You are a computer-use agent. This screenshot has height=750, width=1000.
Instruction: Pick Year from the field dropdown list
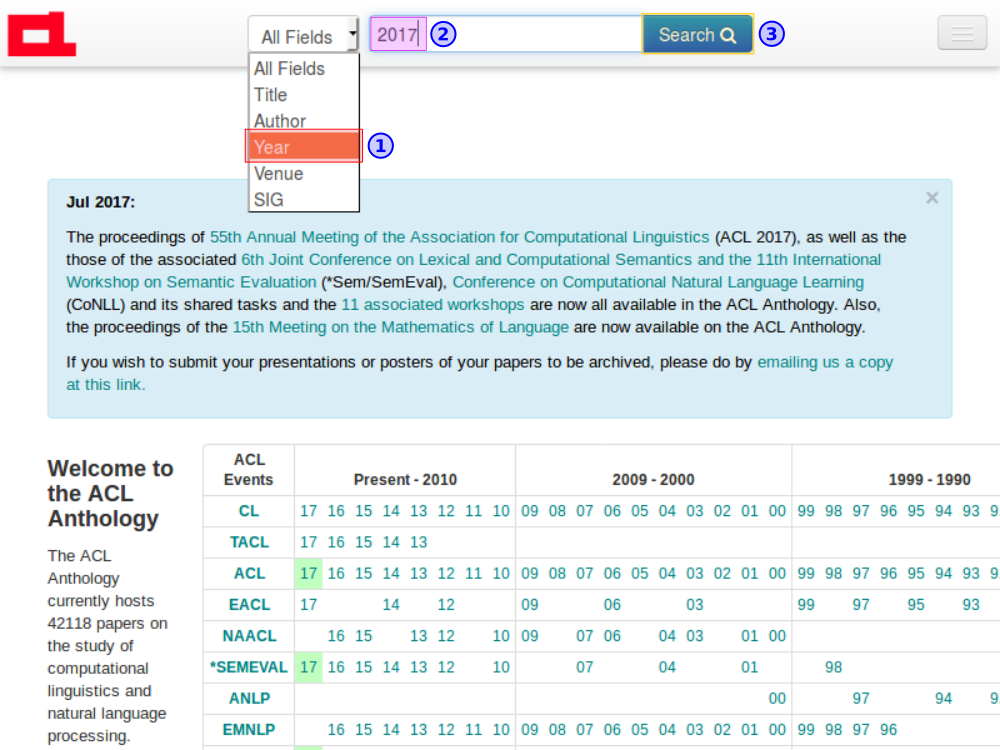tap(304, 147)
